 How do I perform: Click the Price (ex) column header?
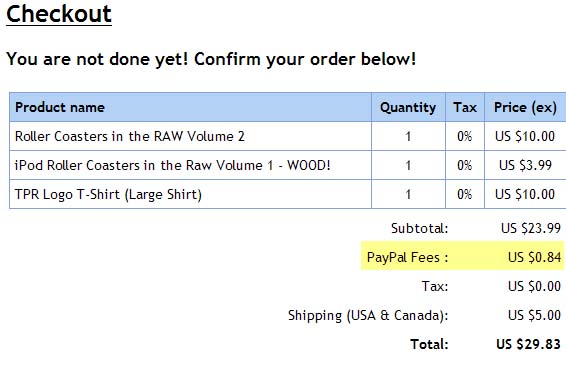[525, 108]
